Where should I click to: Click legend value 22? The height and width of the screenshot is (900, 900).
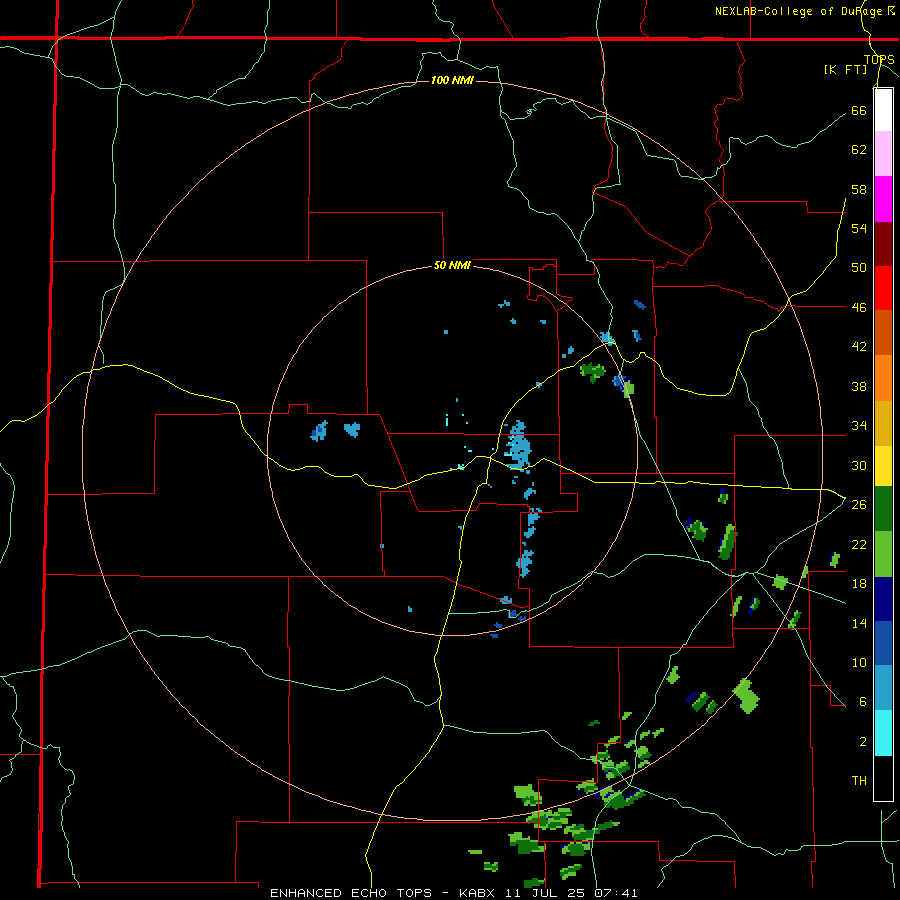[859, 544]
